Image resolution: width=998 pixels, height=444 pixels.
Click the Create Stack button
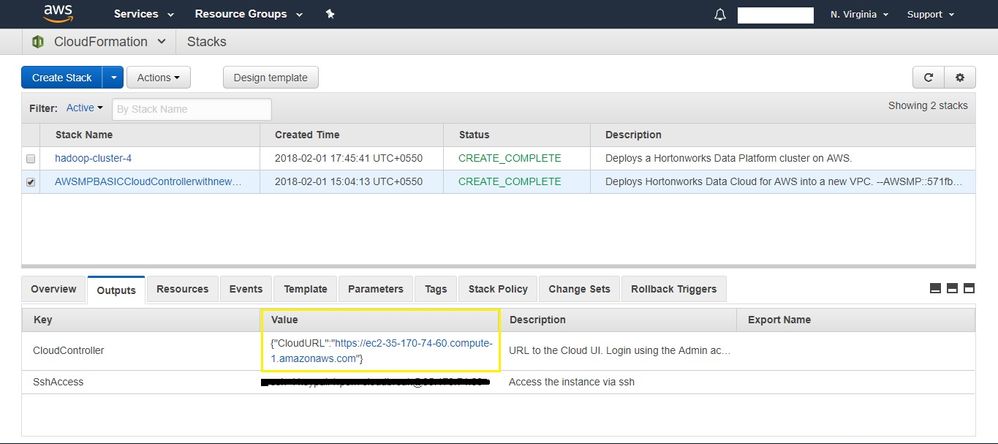tap(62, 77)
